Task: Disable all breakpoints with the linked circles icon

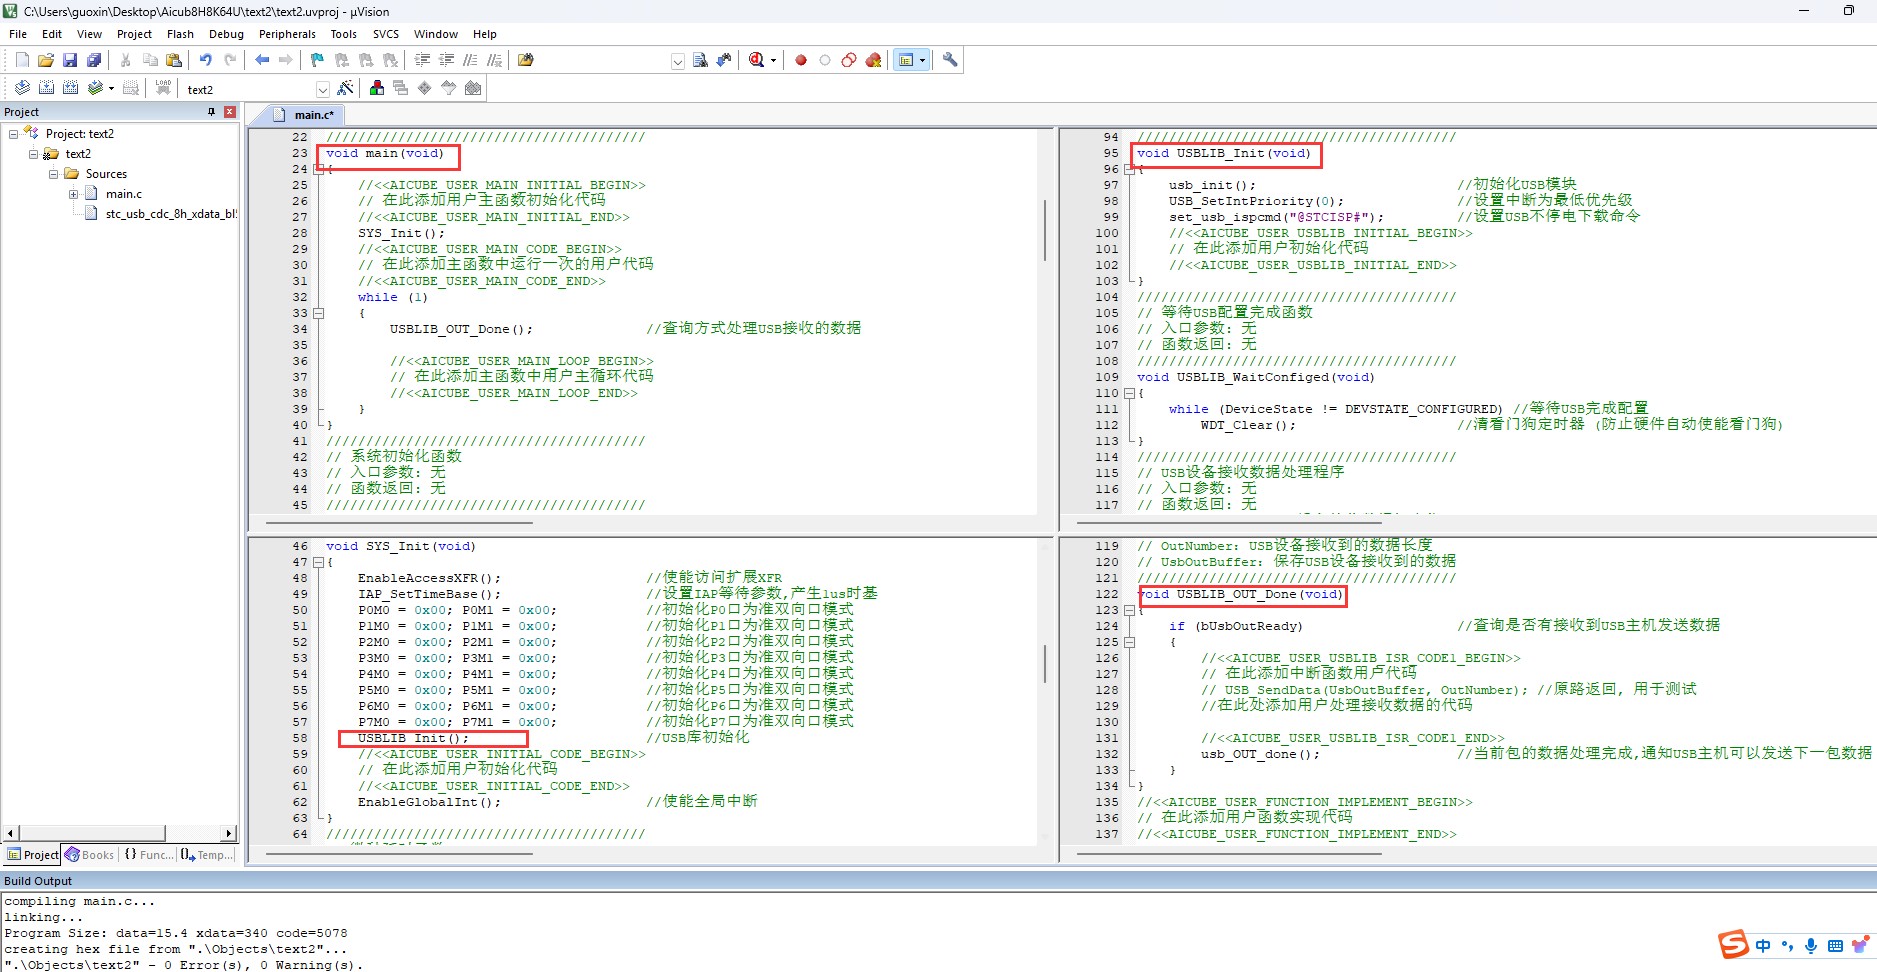Action: 849,60
